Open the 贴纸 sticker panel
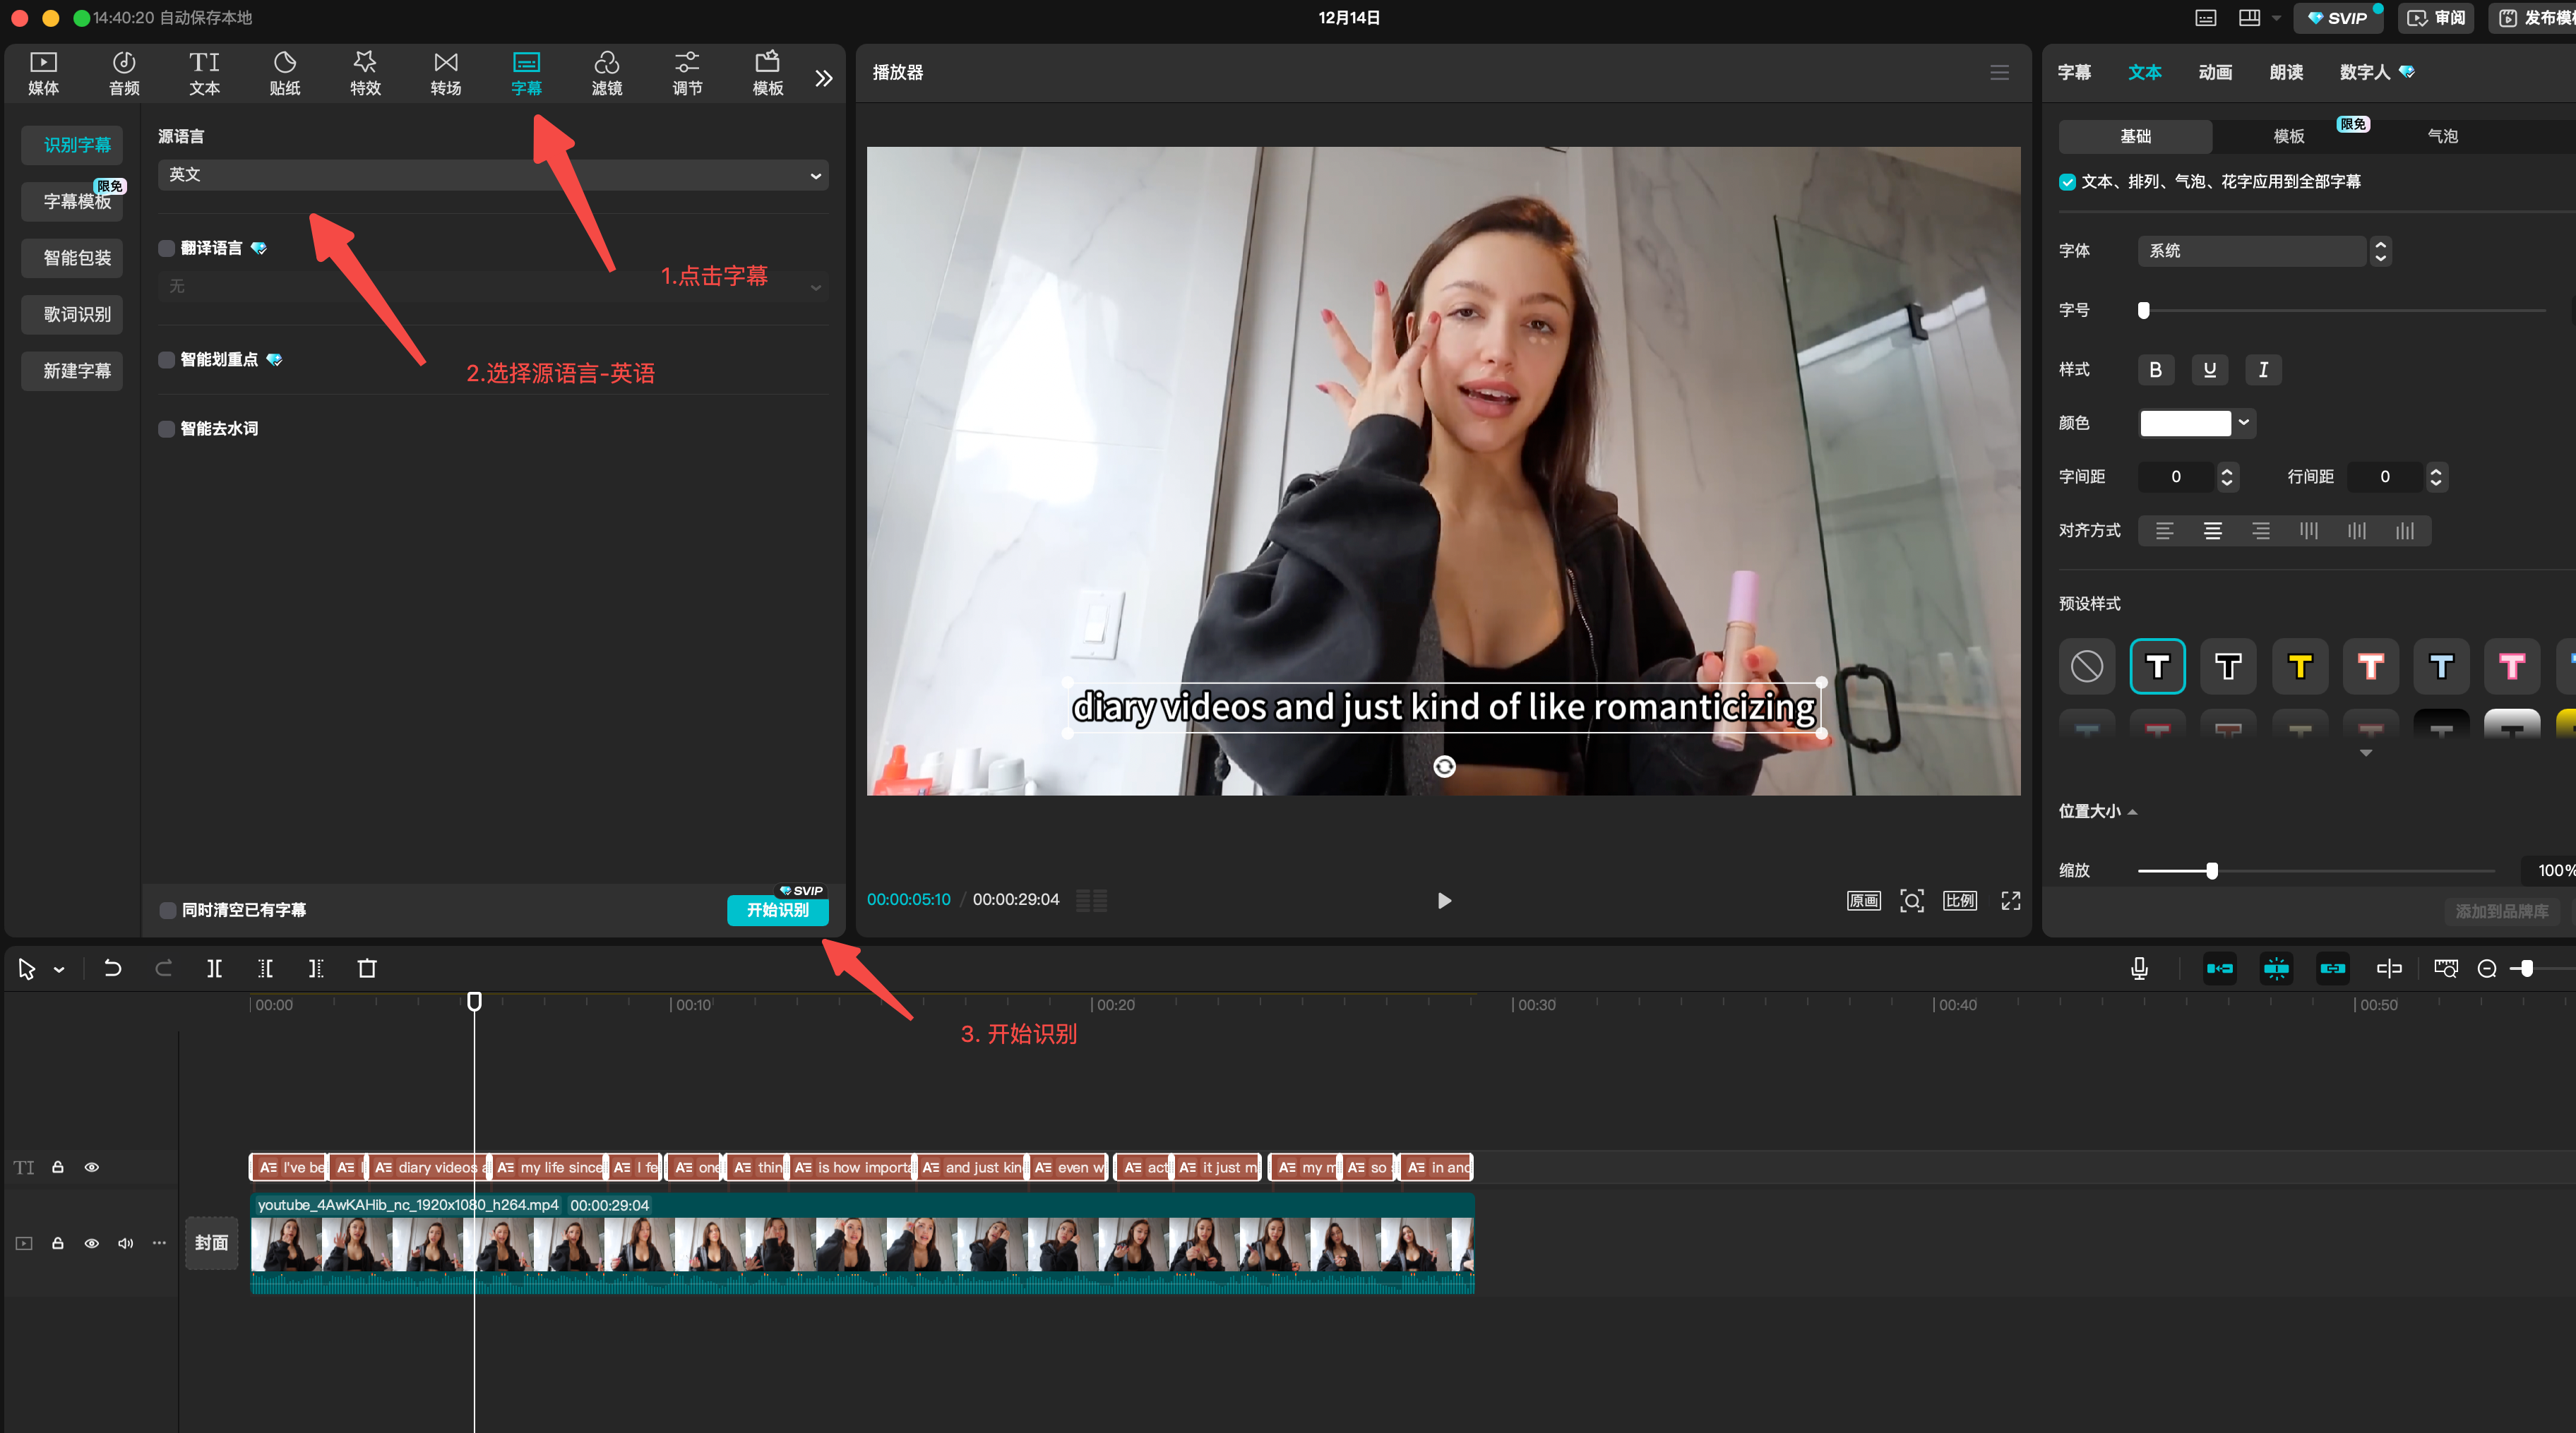Image resolution: width=2576 pixels, height=1433 pixels. pyautogui.click(x=284, y=73)
